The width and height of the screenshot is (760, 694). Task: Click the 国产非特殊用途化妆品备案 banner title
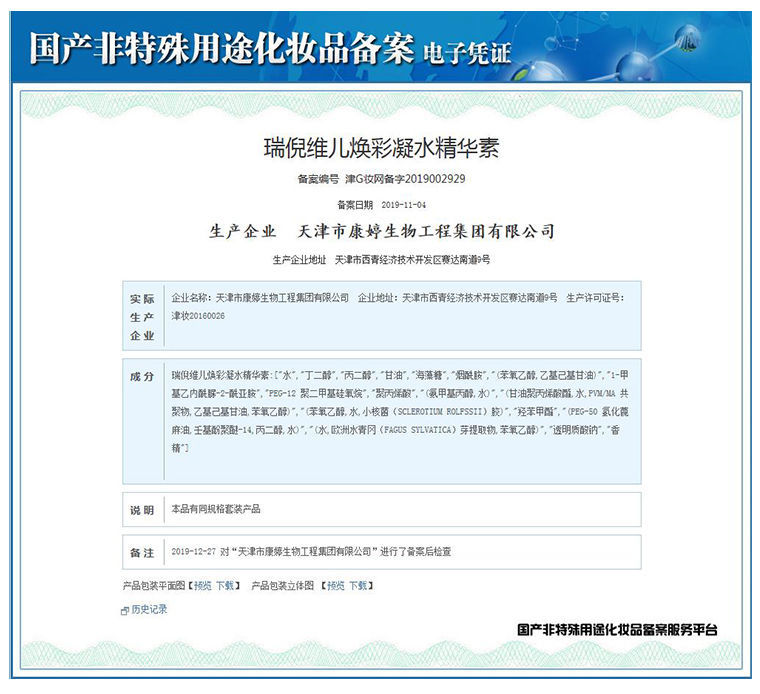[x=222, y=48]
